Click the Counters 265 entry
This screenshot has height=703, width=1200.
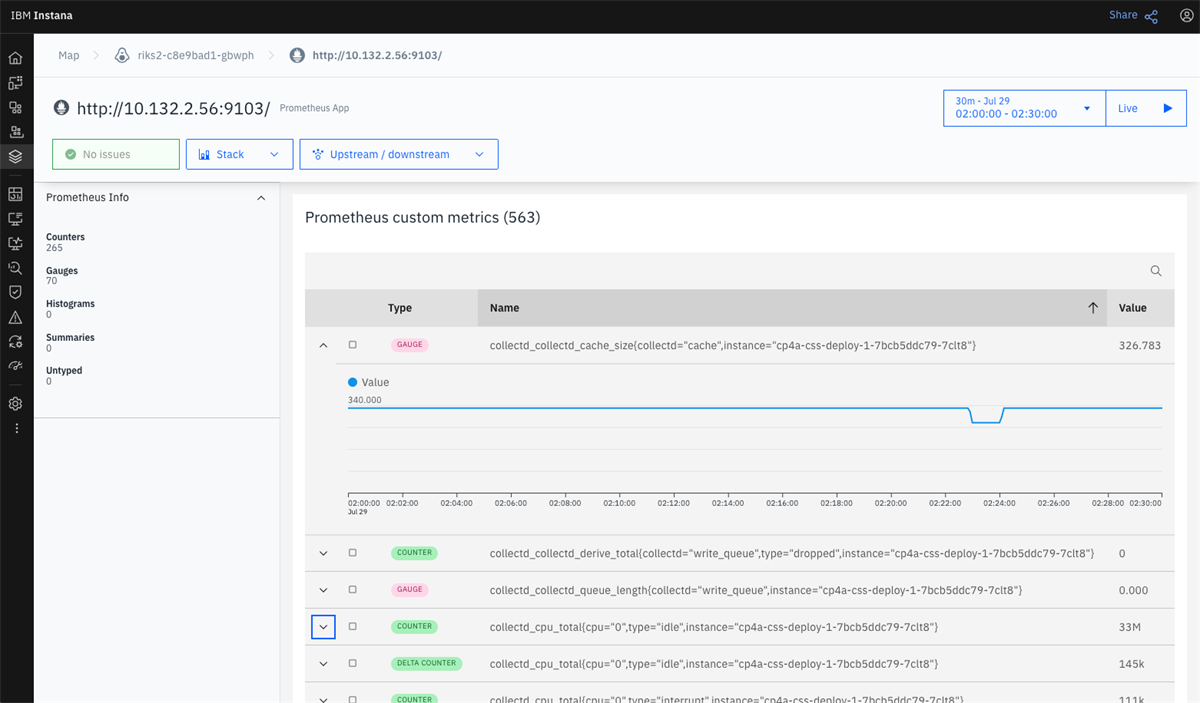point(66,242)
